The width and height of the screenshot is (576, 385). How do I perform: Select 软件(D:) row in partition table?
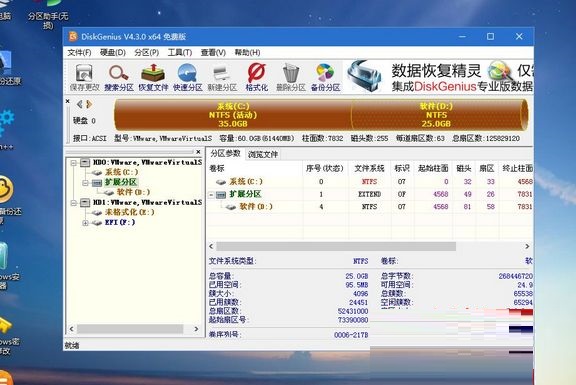pyautogui.click(x=370, y=206)
